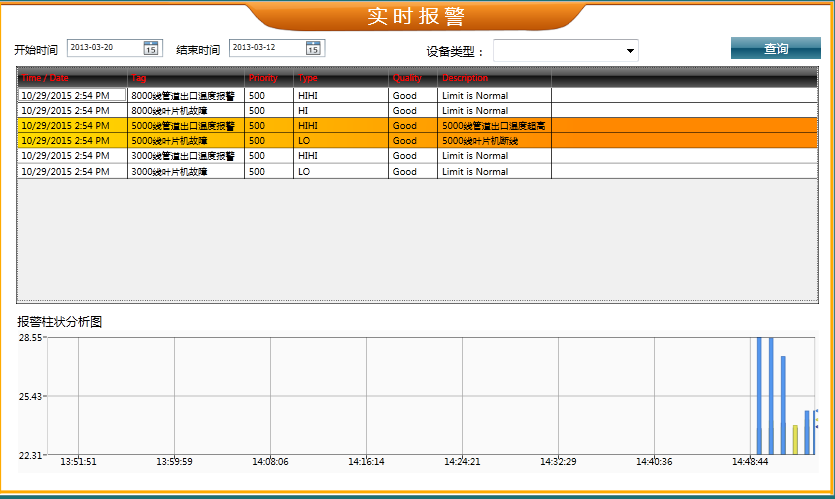This screenshot has width=835, height=499.
Task: Select the 8000线管道出口温度报警 alarm row
Action: pos(185,96)
